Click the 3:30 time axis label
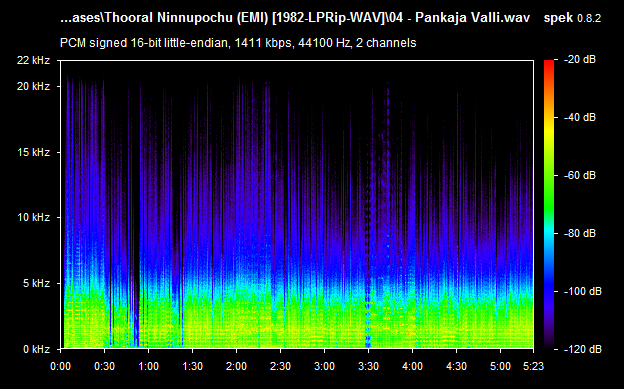This screenshot has height=389, width=624. coord(368,366)
